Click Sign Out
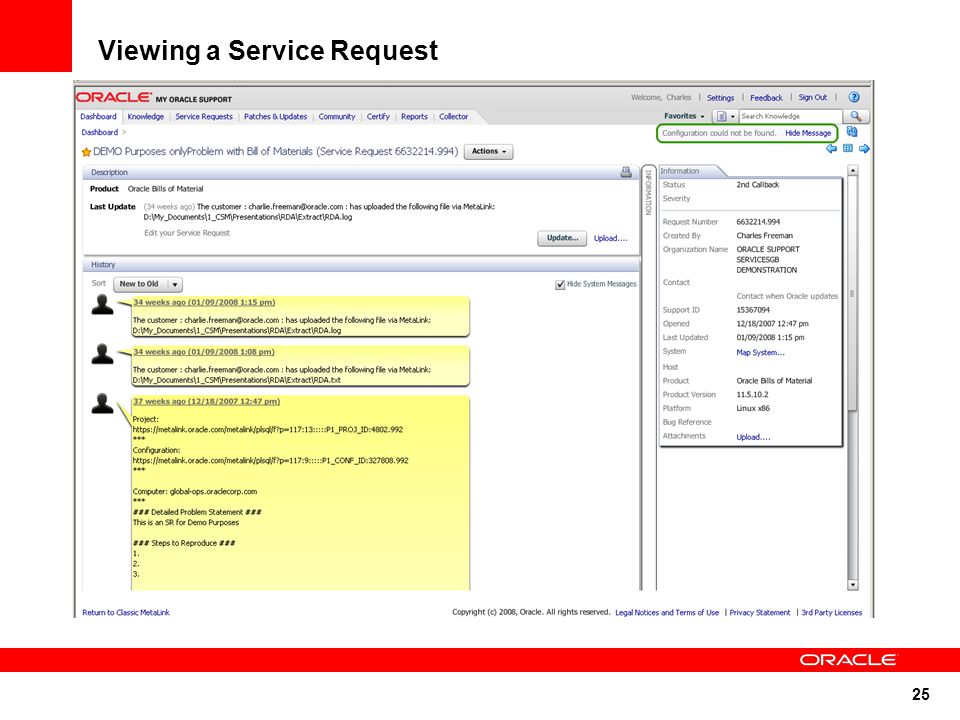Viewport: 960px width, 720px height. click(x=812, y=97)
